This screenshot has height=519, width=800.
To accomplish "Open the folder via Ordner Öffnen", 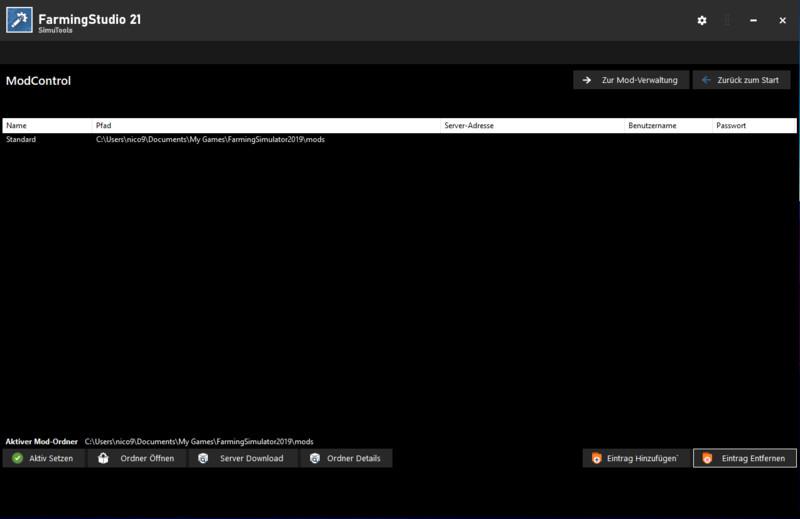I will pos(136,458).
